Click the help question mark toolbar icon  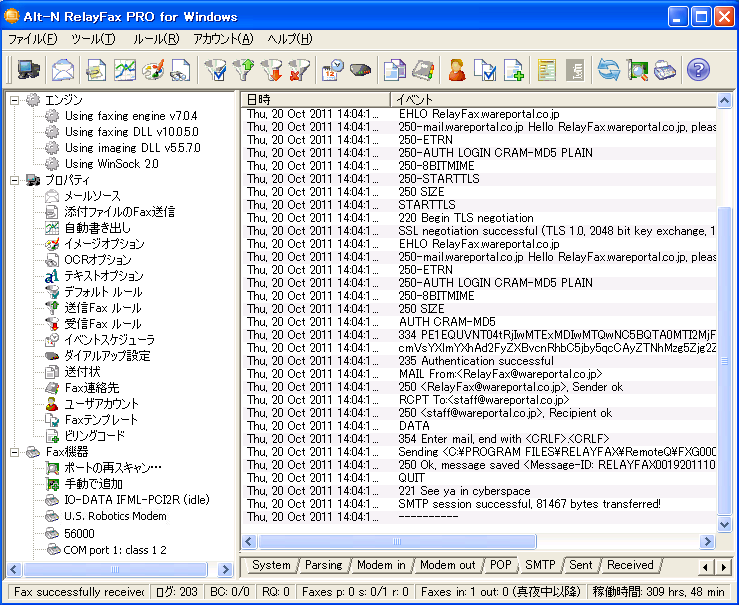click(x=697, y=70)
